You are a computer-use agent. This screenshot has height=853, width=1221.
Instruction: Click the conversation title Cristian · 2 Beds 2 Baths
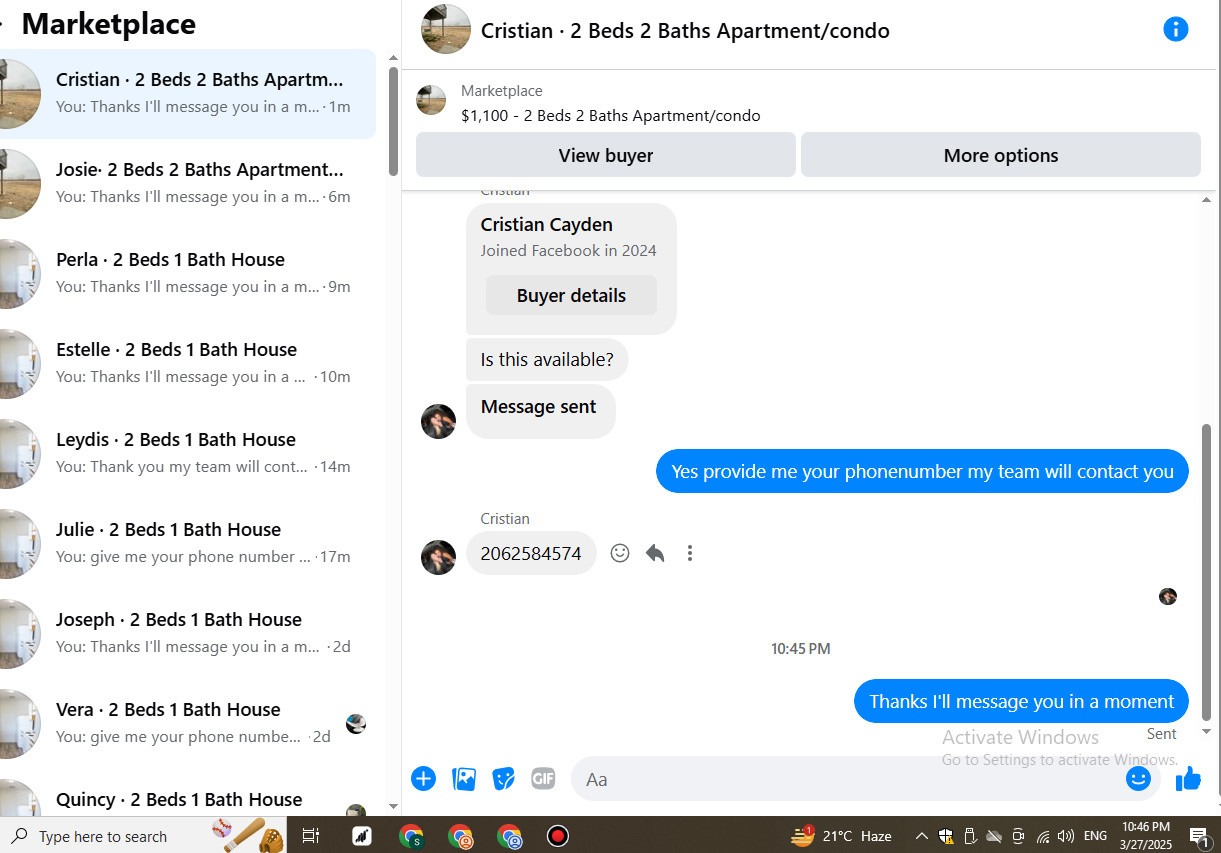click(x=685, y=30)
